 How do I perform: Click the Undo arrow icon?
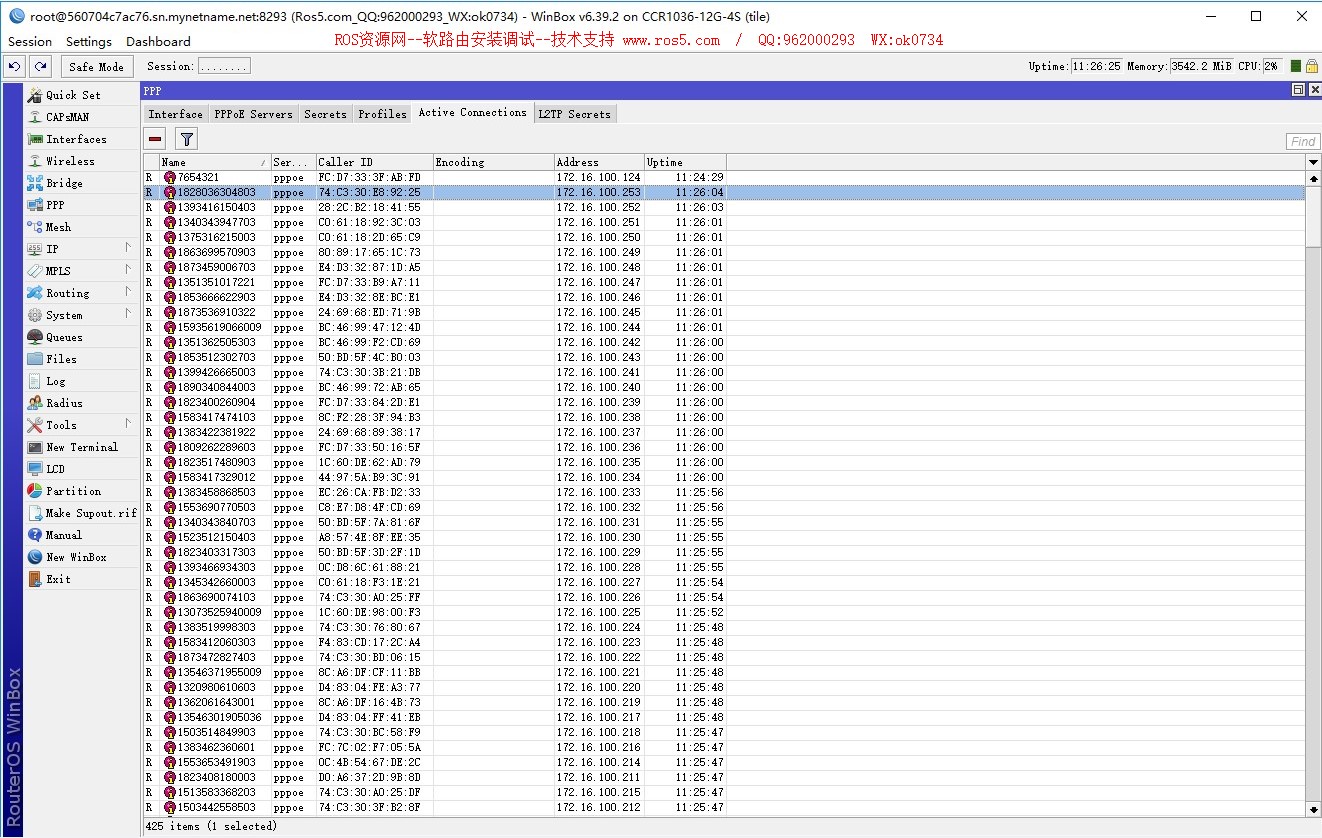coord(14,66)
